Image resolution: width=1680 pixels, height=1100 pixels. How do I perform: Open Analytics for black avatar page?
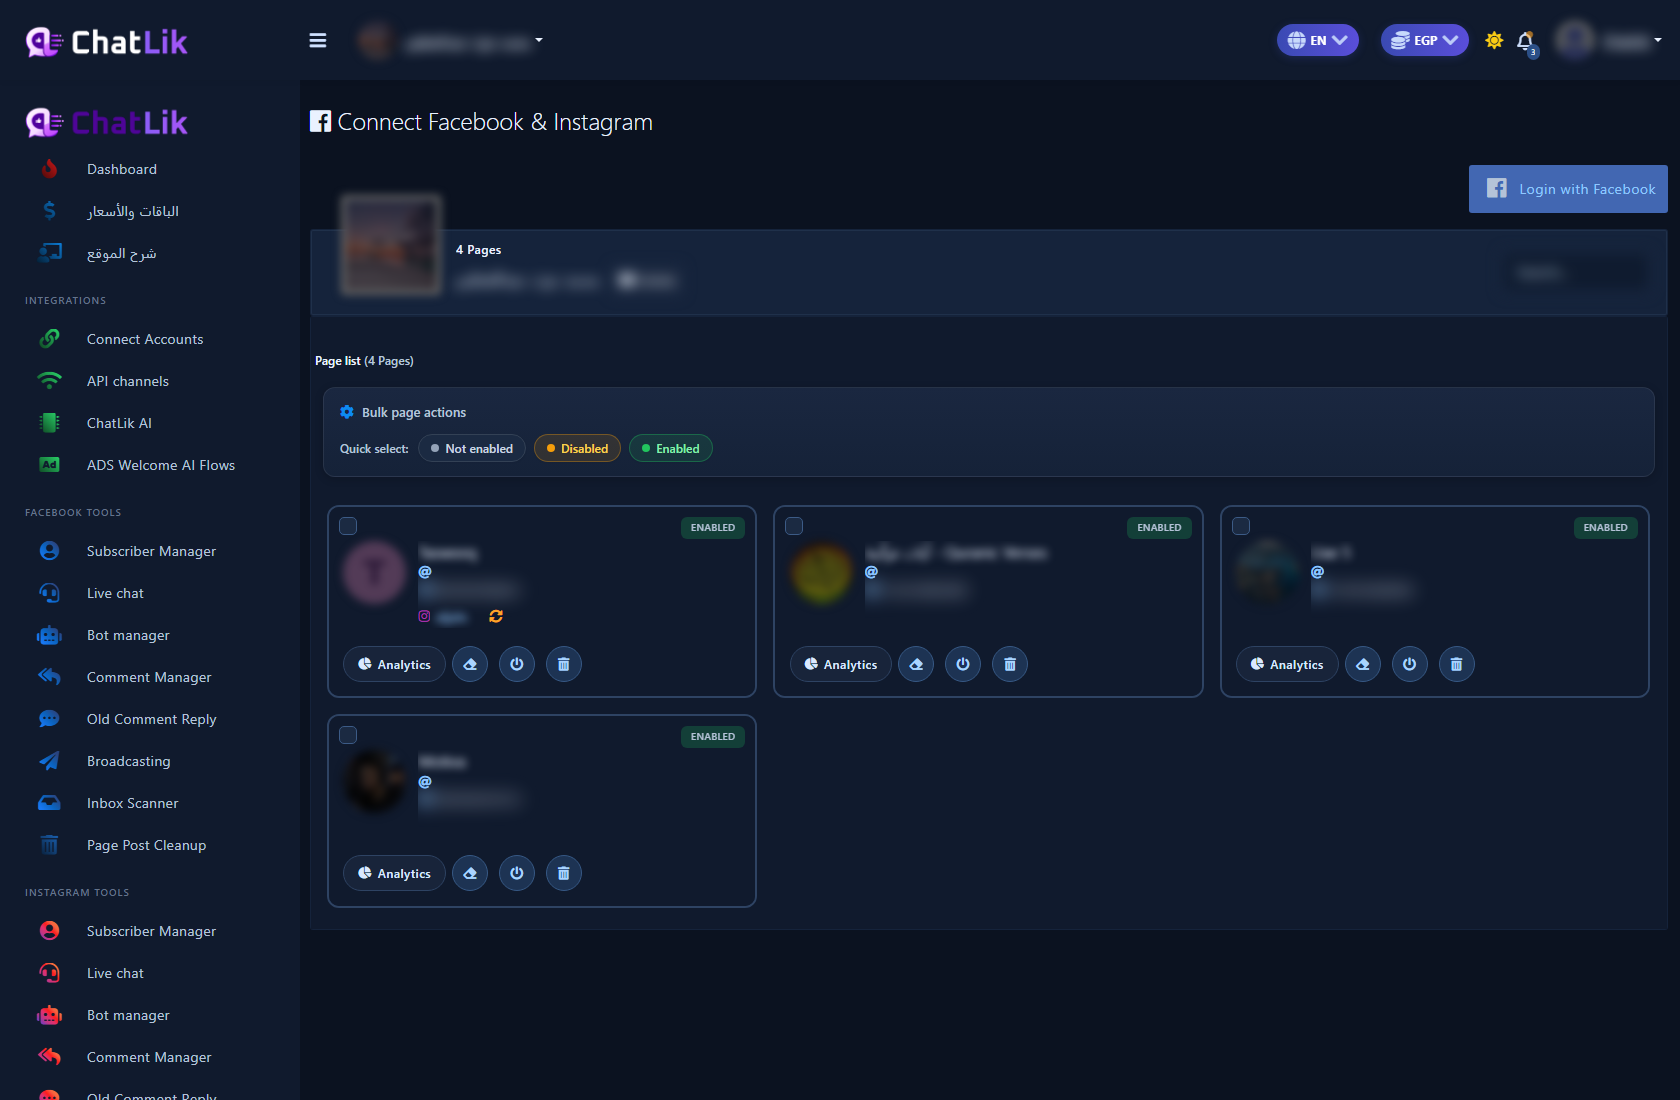394,873
